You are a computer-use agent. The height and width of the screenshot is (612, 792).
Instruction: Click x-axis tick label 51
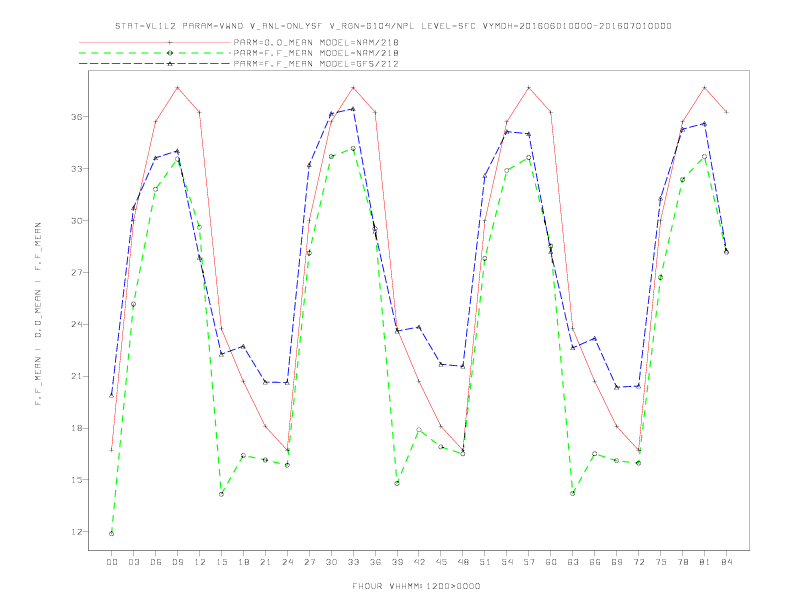[x=485, y=562]
